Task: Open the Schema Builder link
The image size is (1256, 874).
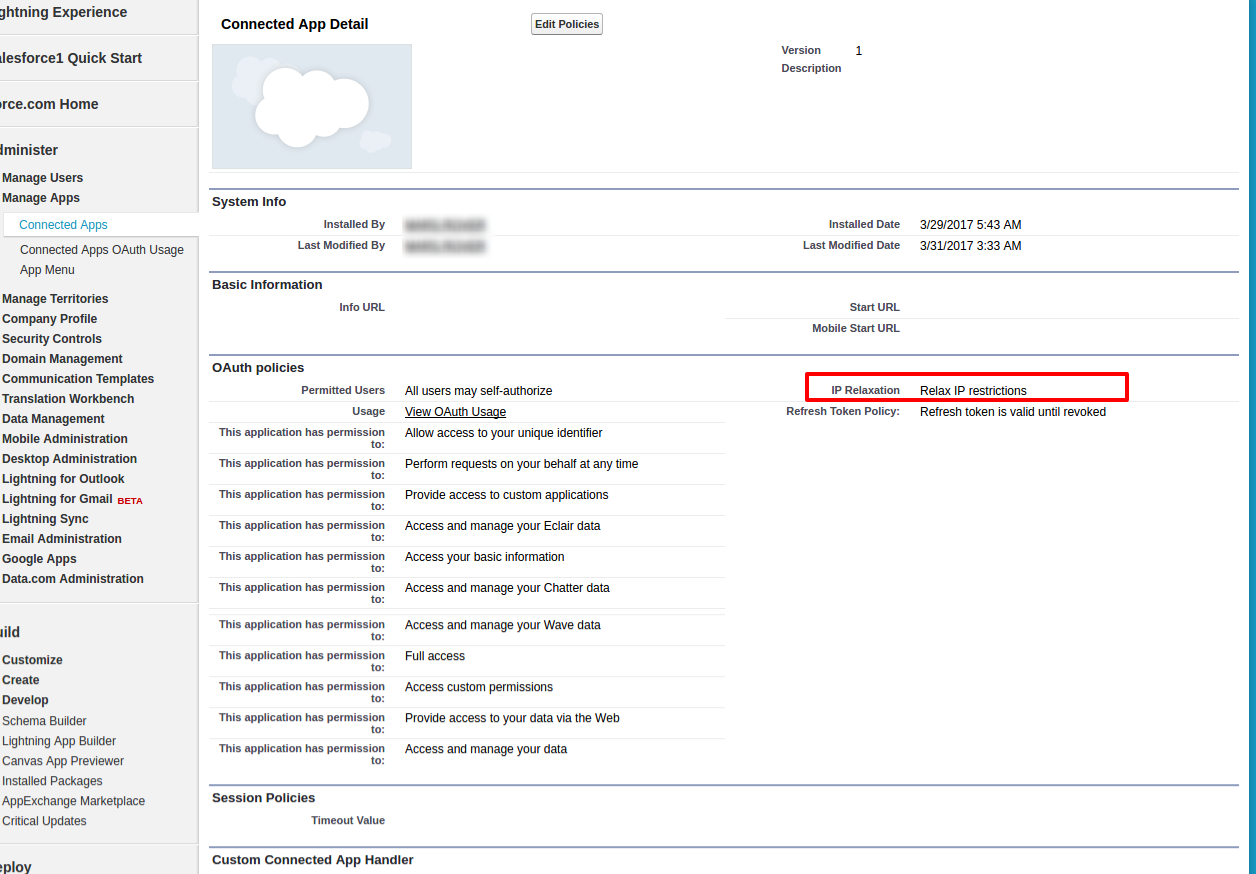Action: tap(44, 721)
